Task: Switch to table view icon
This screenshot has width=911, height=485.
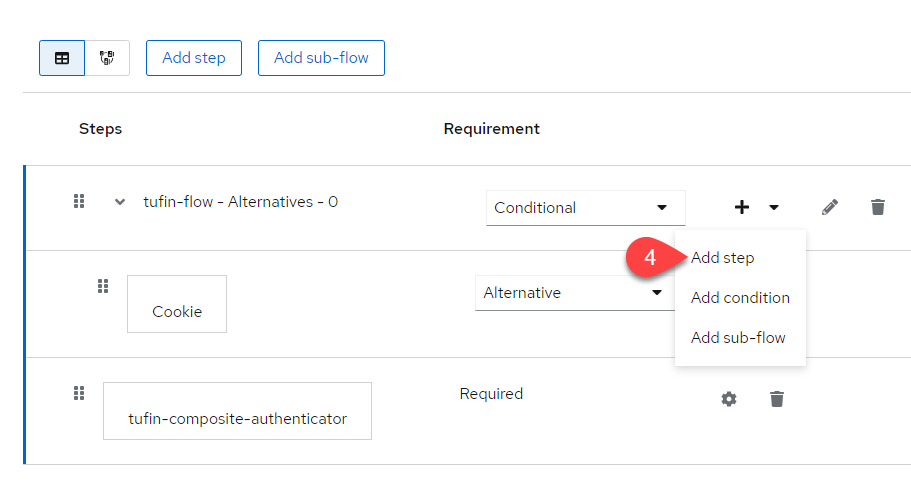Action: tap(62, 58)
